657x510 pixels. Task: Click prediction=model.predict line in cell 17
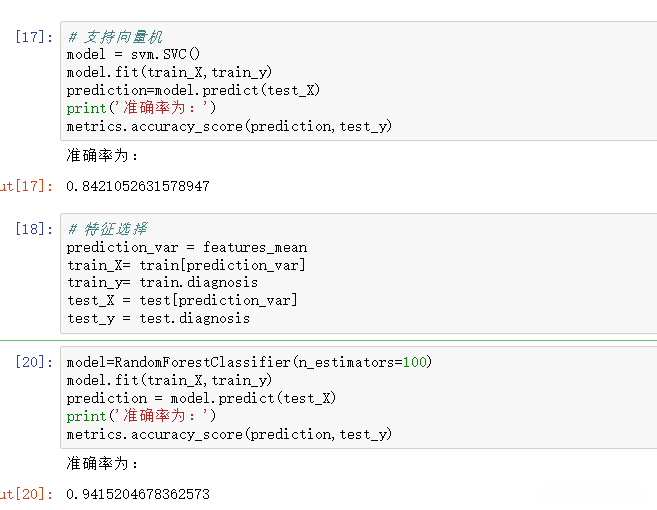[193, 90]
